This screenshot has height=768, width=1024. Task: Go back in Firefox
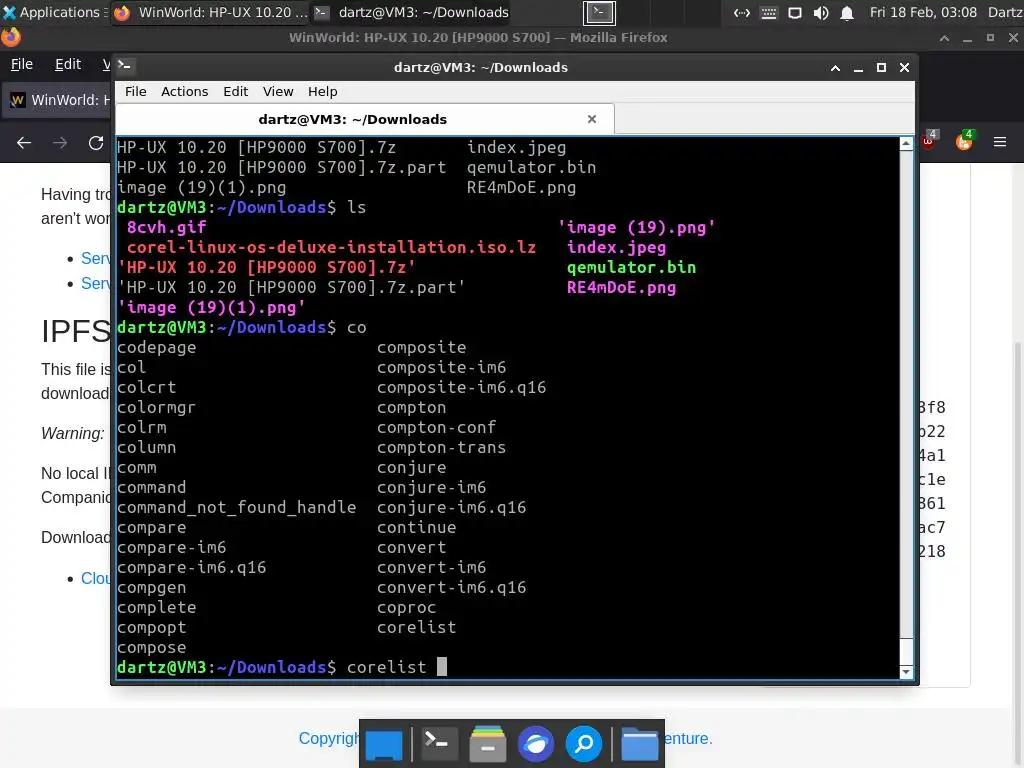pos(24,142)
